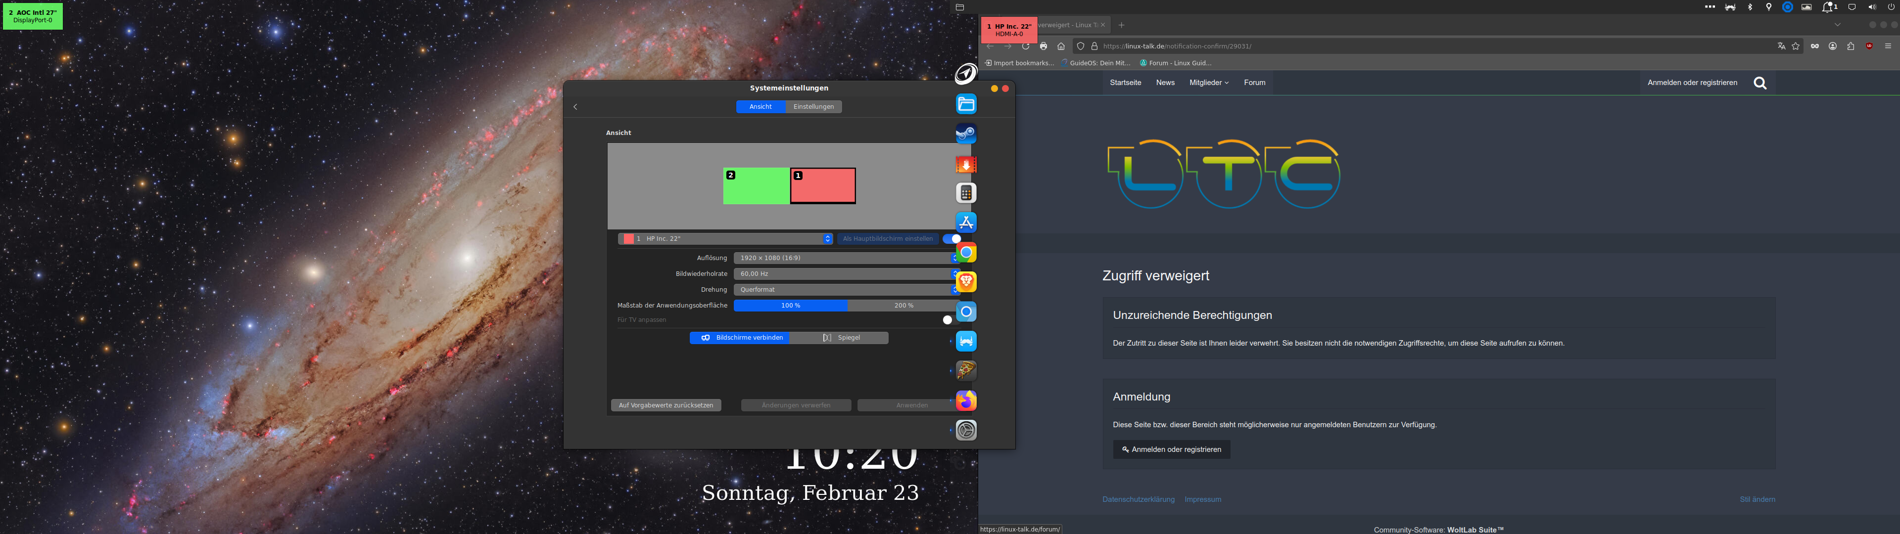This screenshot has height=534, width=1900.
Task: Switch to the Einstellungen tab
Action: pyautogui.click(x=813, y=107)
